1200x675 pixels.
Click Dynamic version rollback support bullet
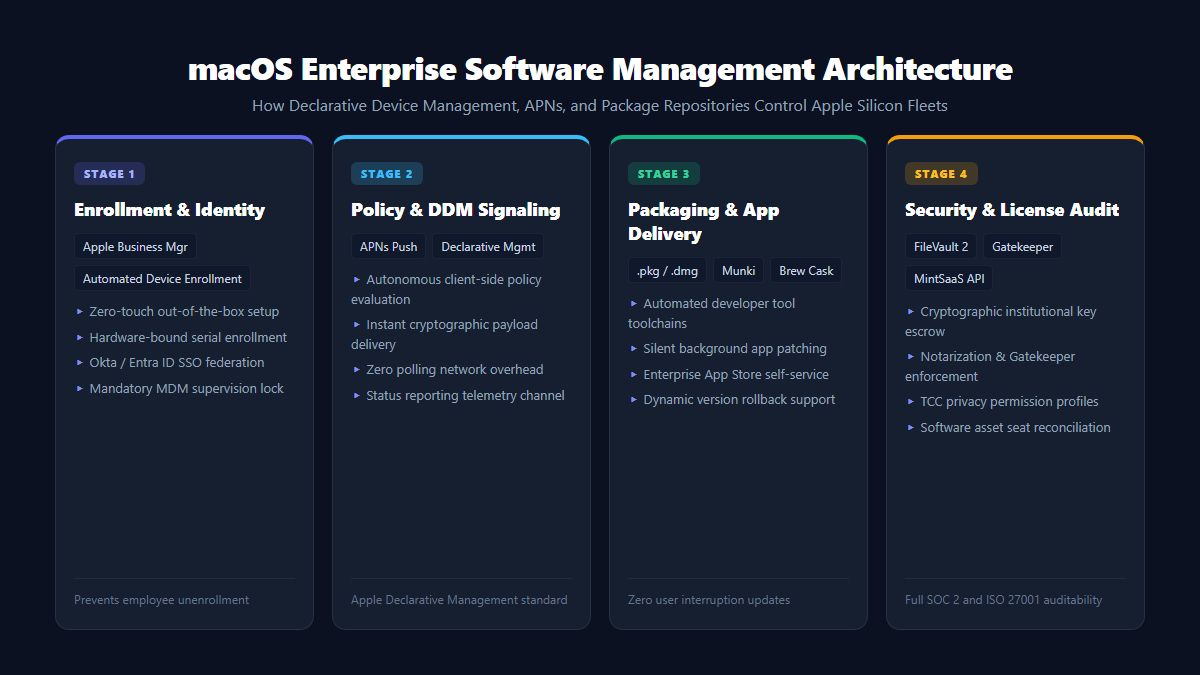pos(731,400)
